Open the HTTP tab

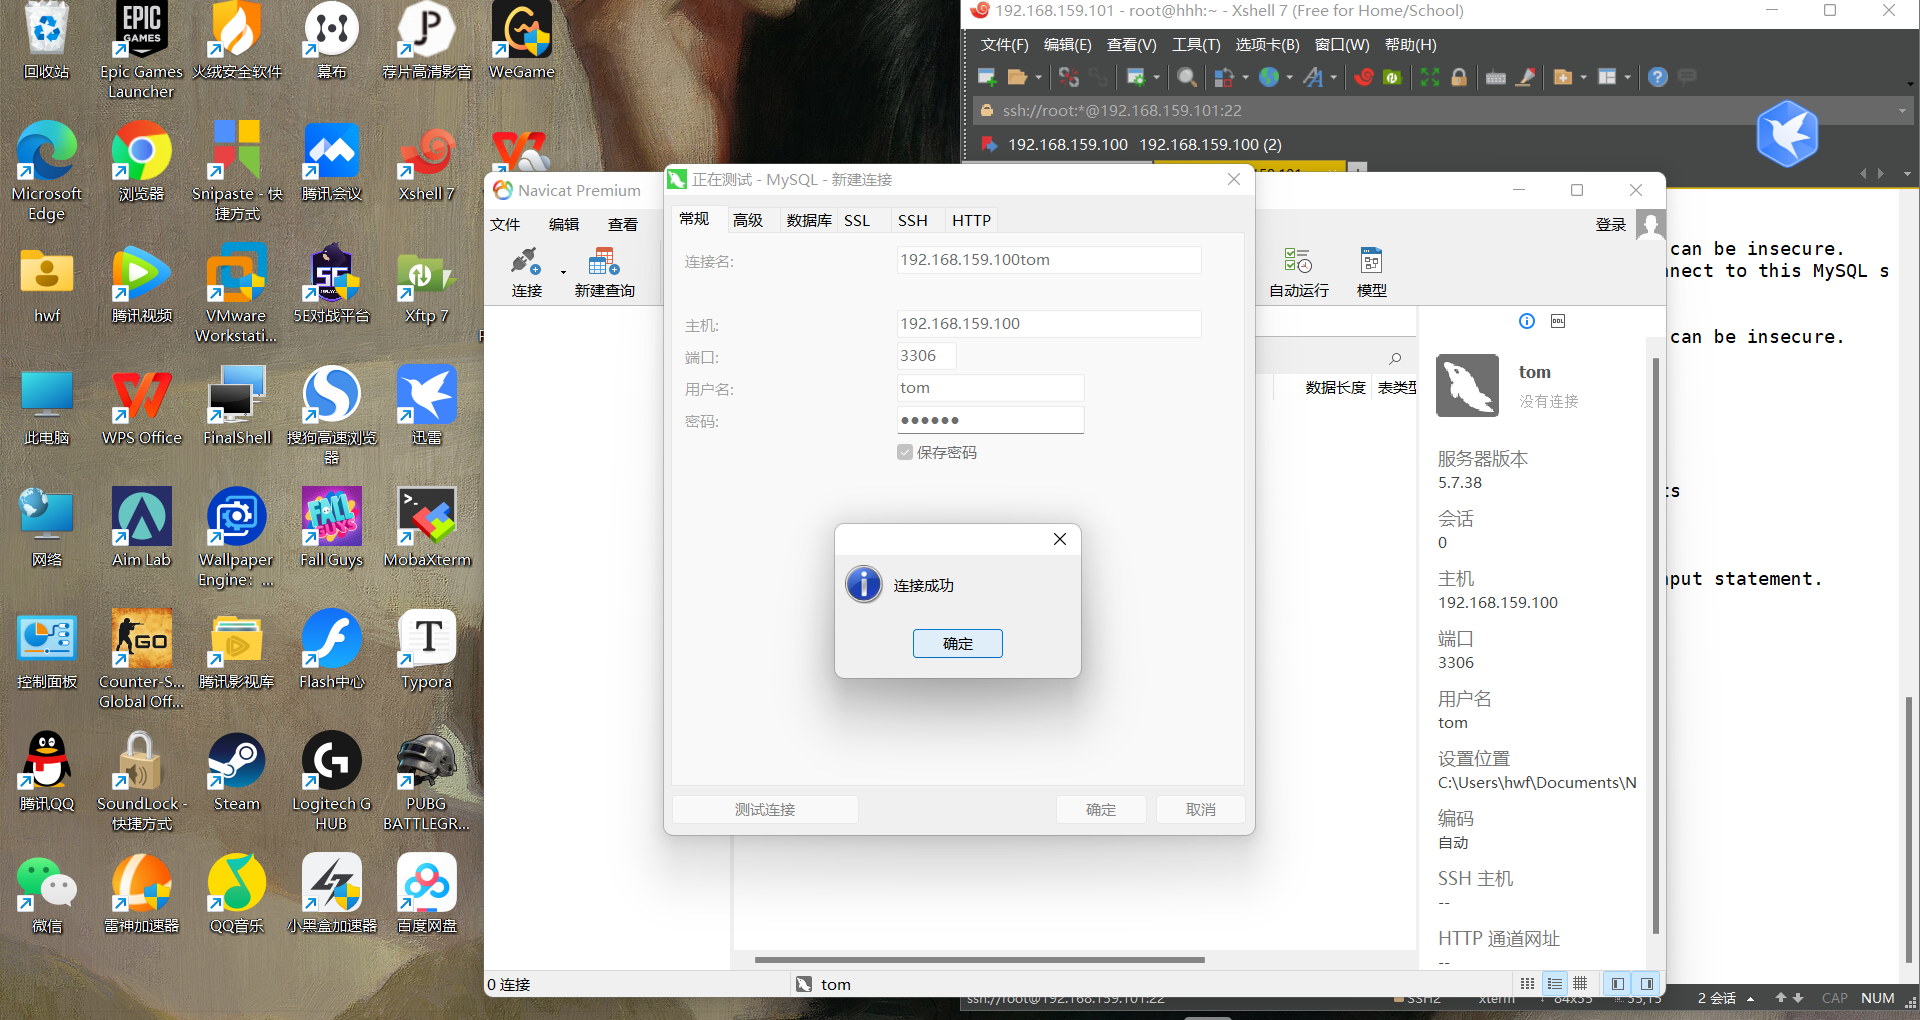[x=971, y=220]
